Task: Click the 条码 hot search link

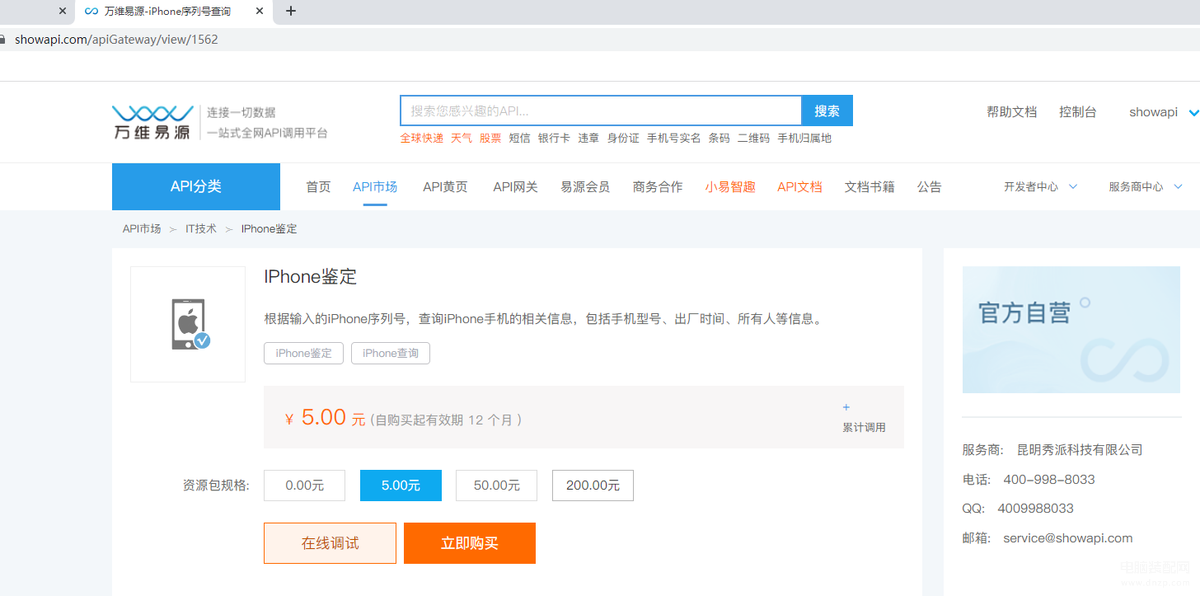Action: [x=719, y=138]
